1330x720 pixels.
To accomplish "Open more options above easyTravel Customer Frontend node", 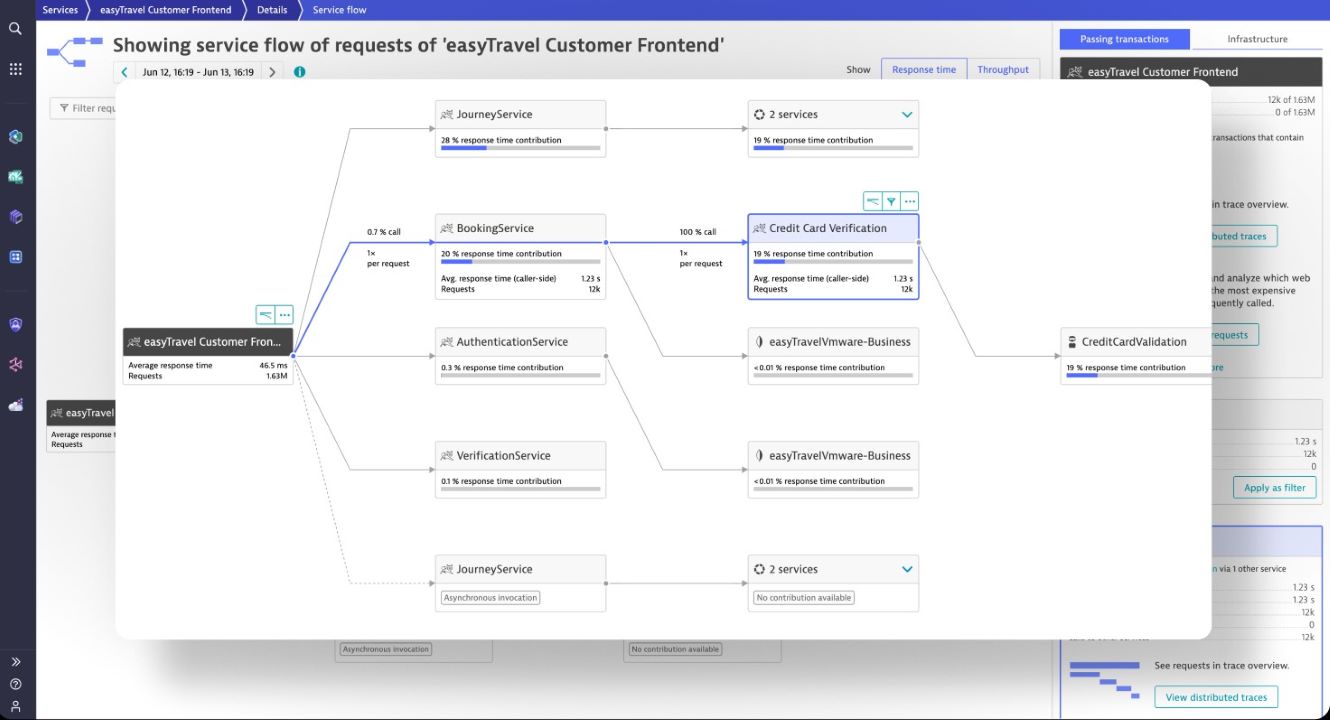I will tap(284, 314).
